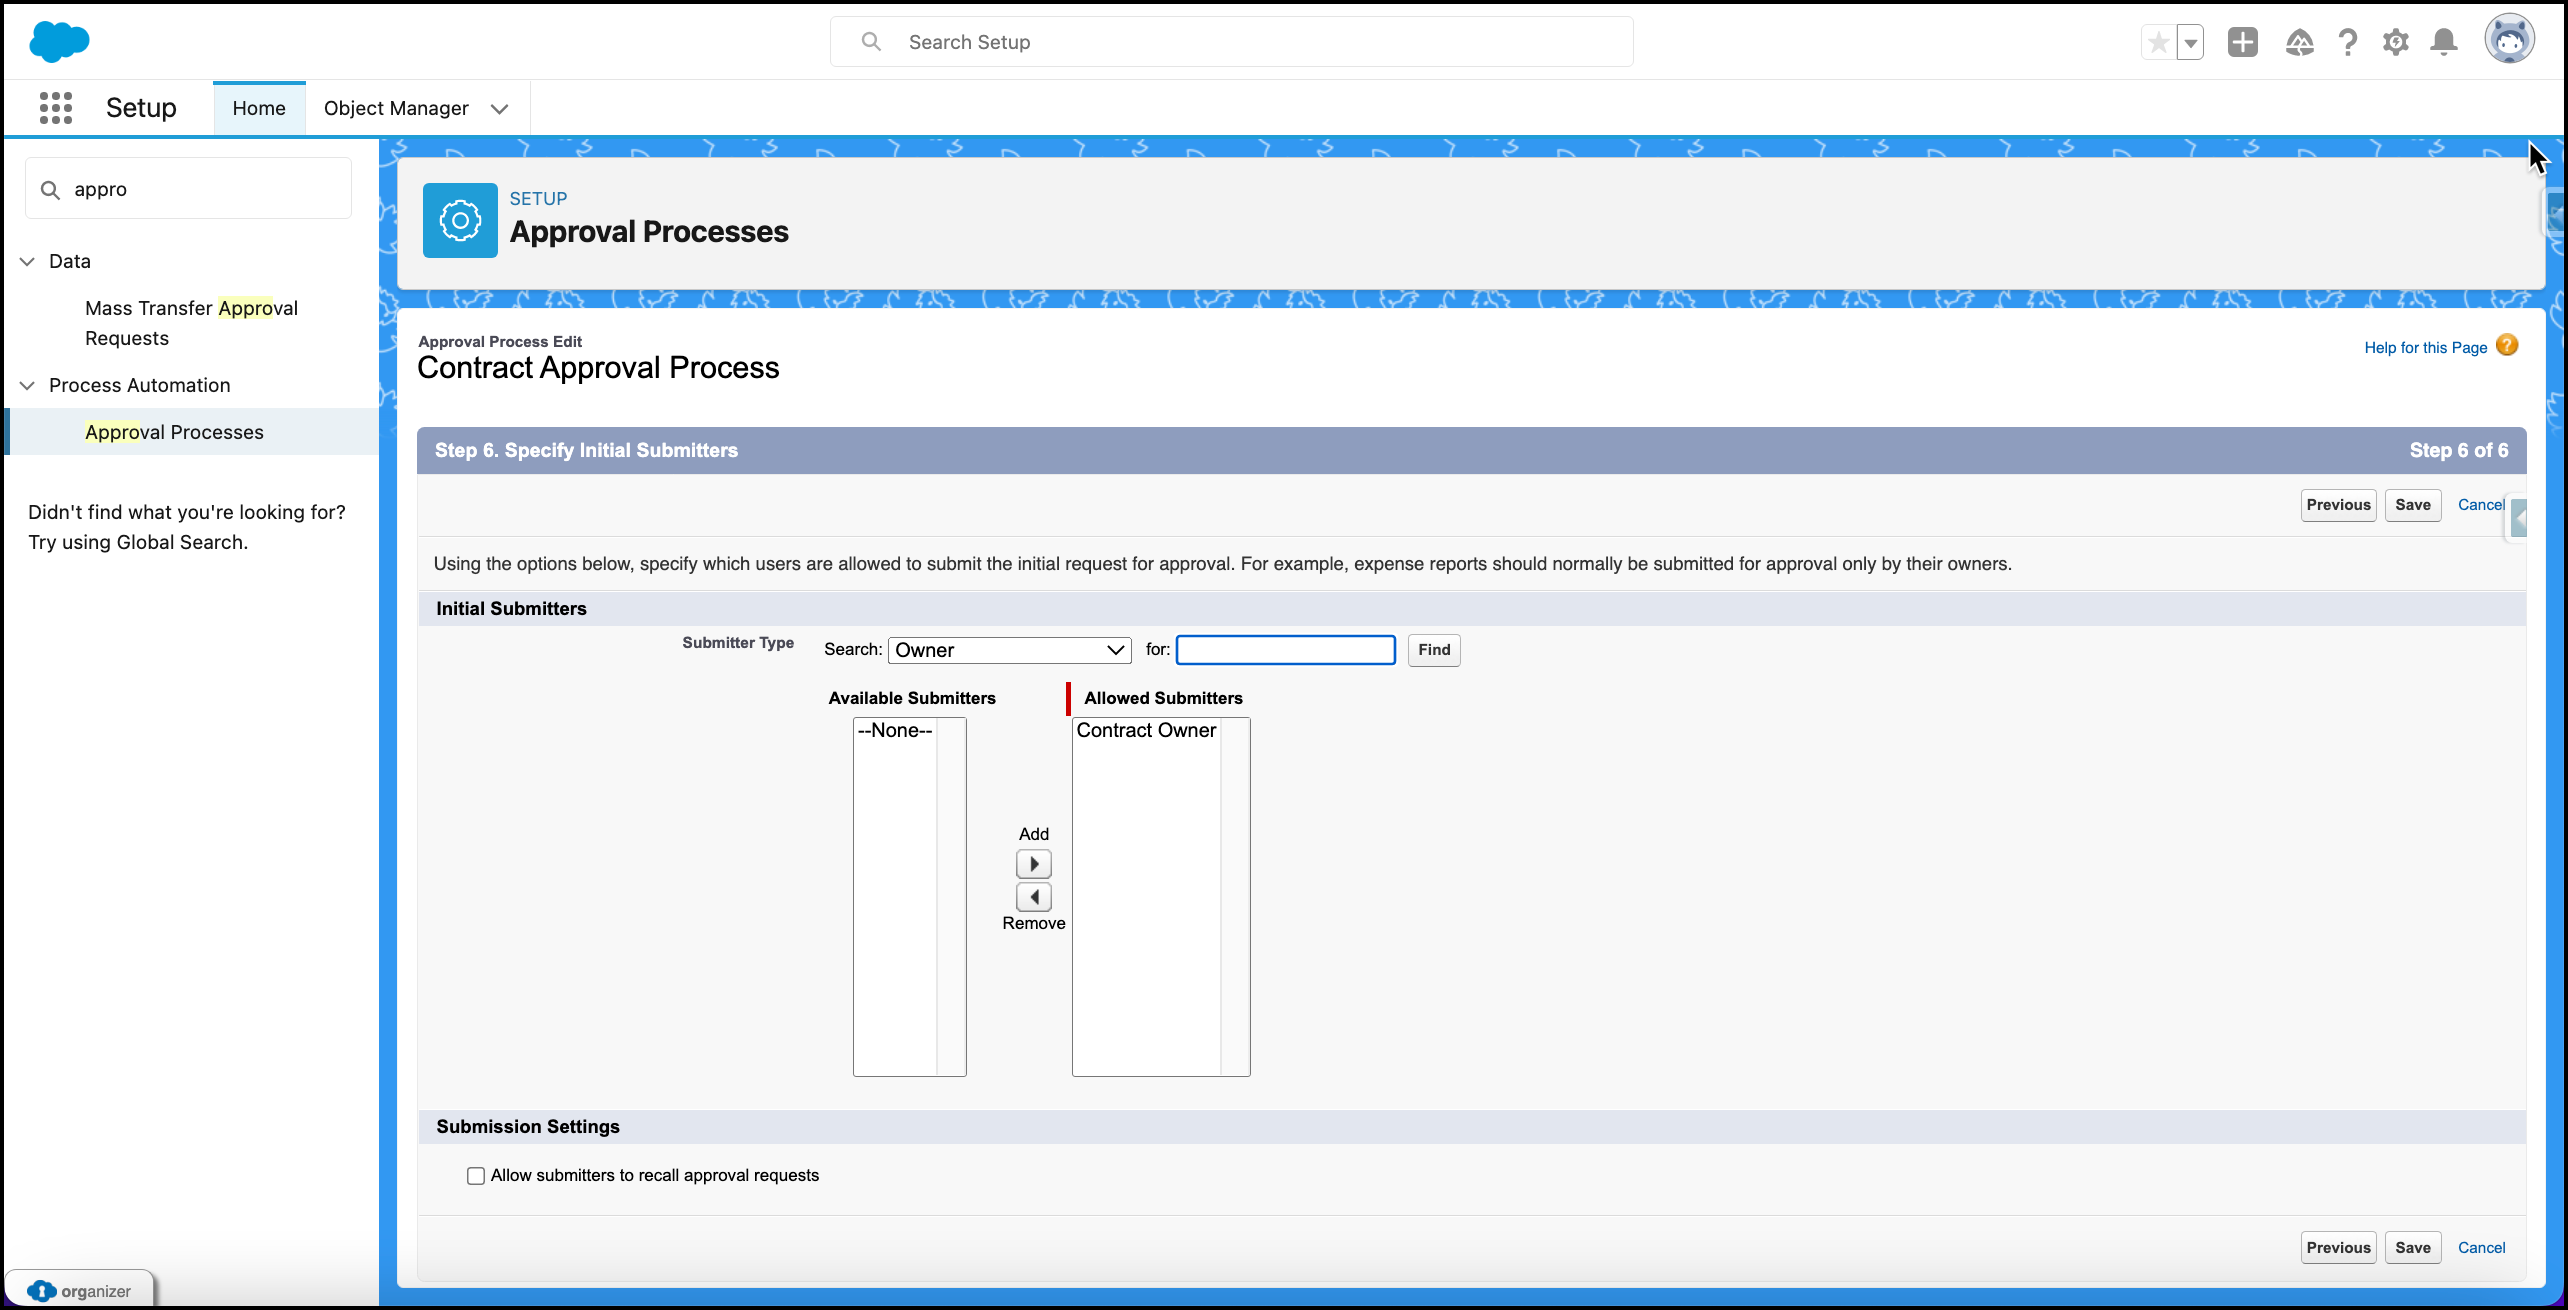Click the organizer cloud icon
Viewport: 2568px width, 1310px height.
[x=40, y=1291]
